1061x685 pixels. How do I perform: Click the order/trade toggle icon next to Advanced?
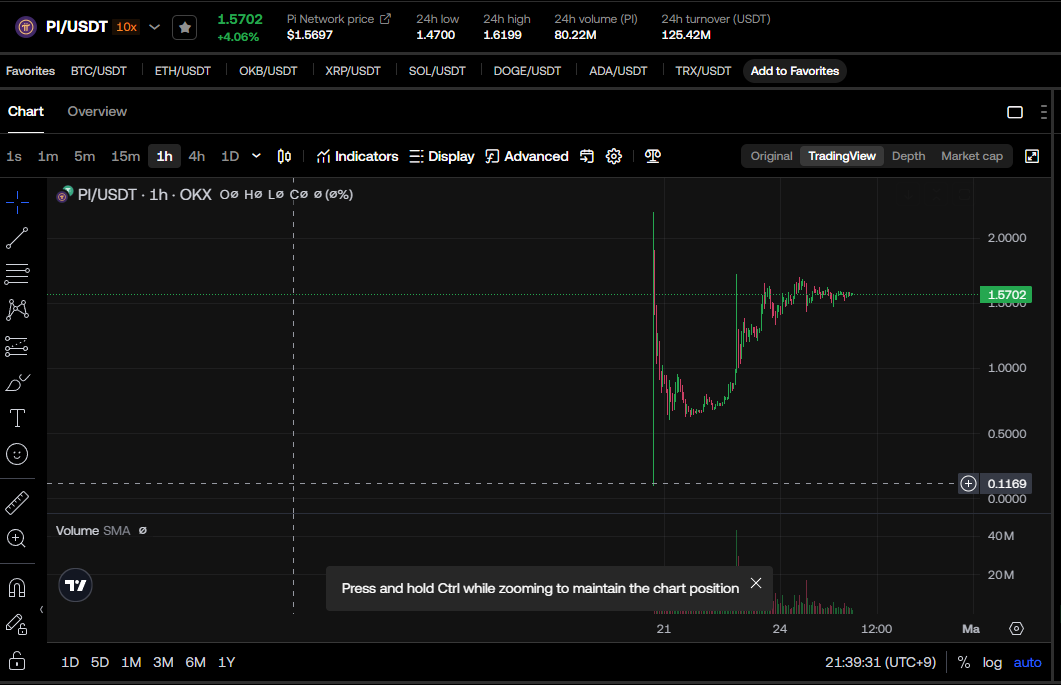(587, 156)
